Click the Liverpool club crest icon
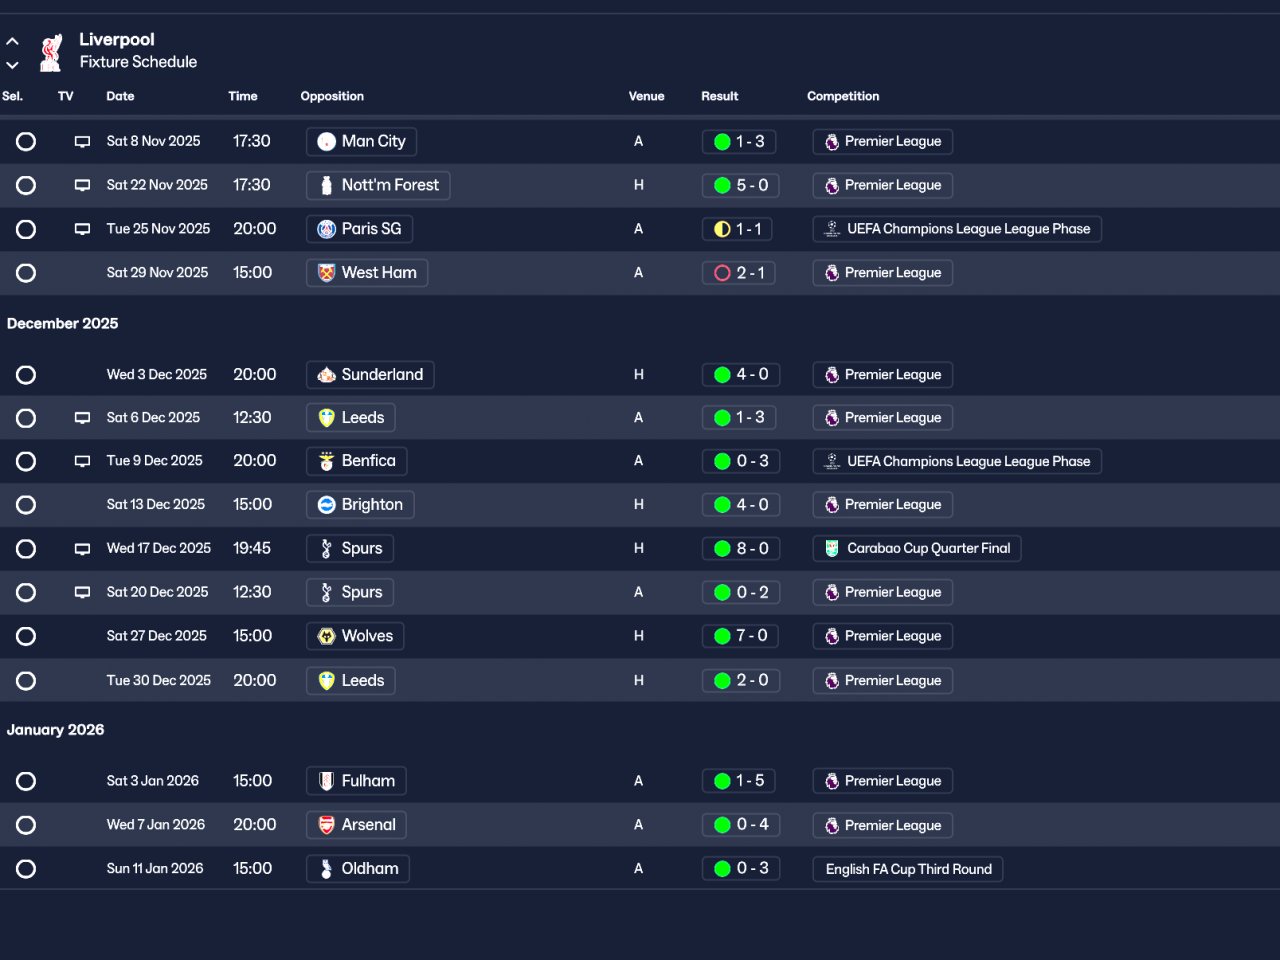The image size is (1280, 960). pyautogui.click(x=51, y=52)
